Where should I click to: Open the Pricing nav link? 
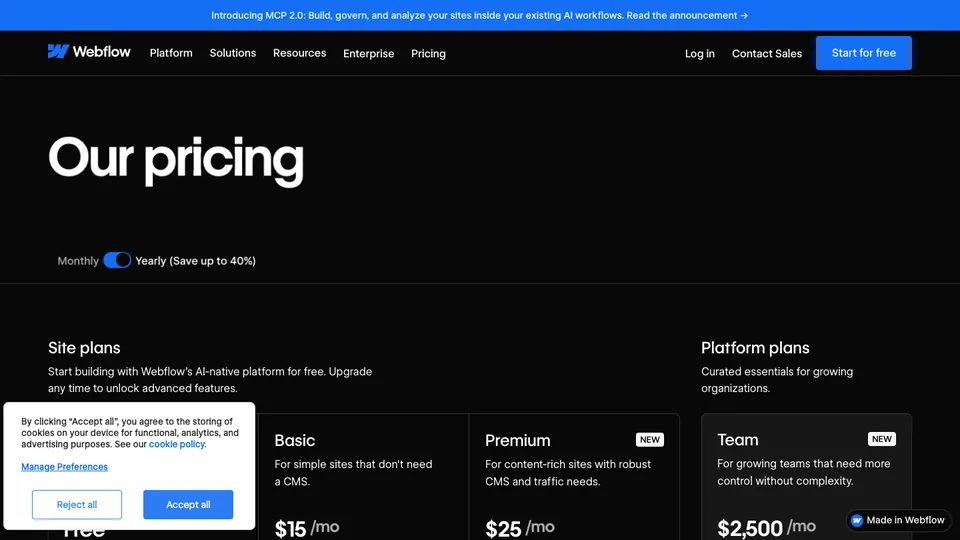click(429, 54)
